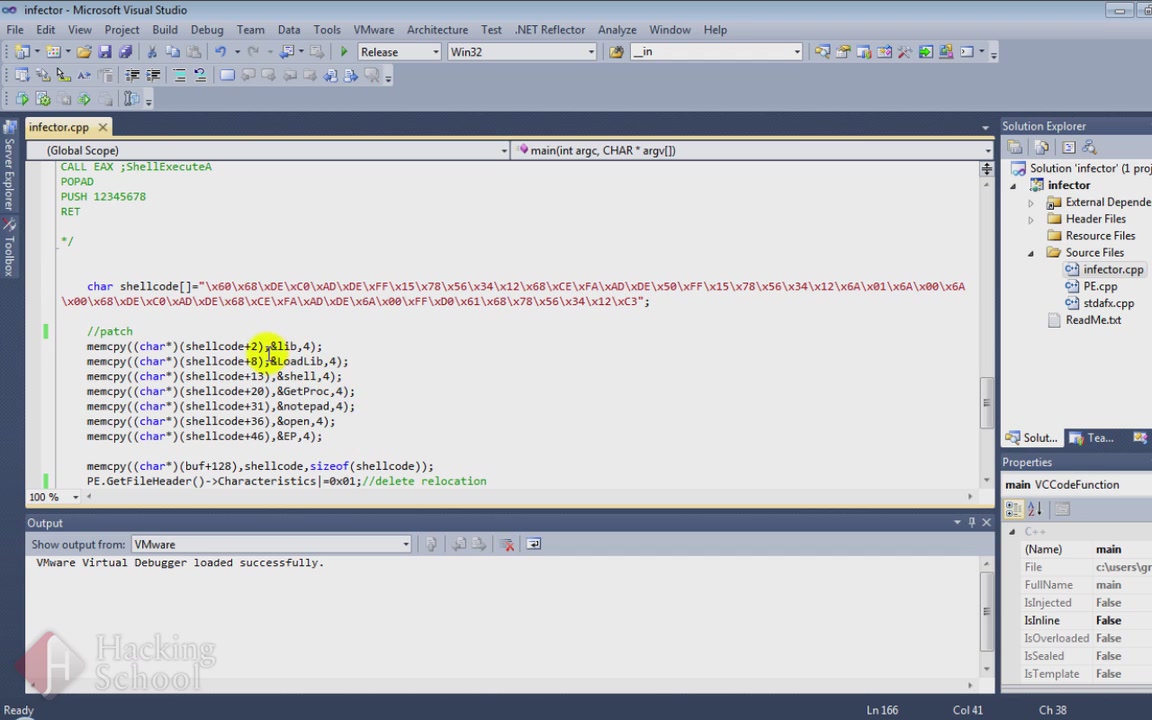Toggle word wrap in Output window
Screen dimensions: 1152x720
click(534, 544)
